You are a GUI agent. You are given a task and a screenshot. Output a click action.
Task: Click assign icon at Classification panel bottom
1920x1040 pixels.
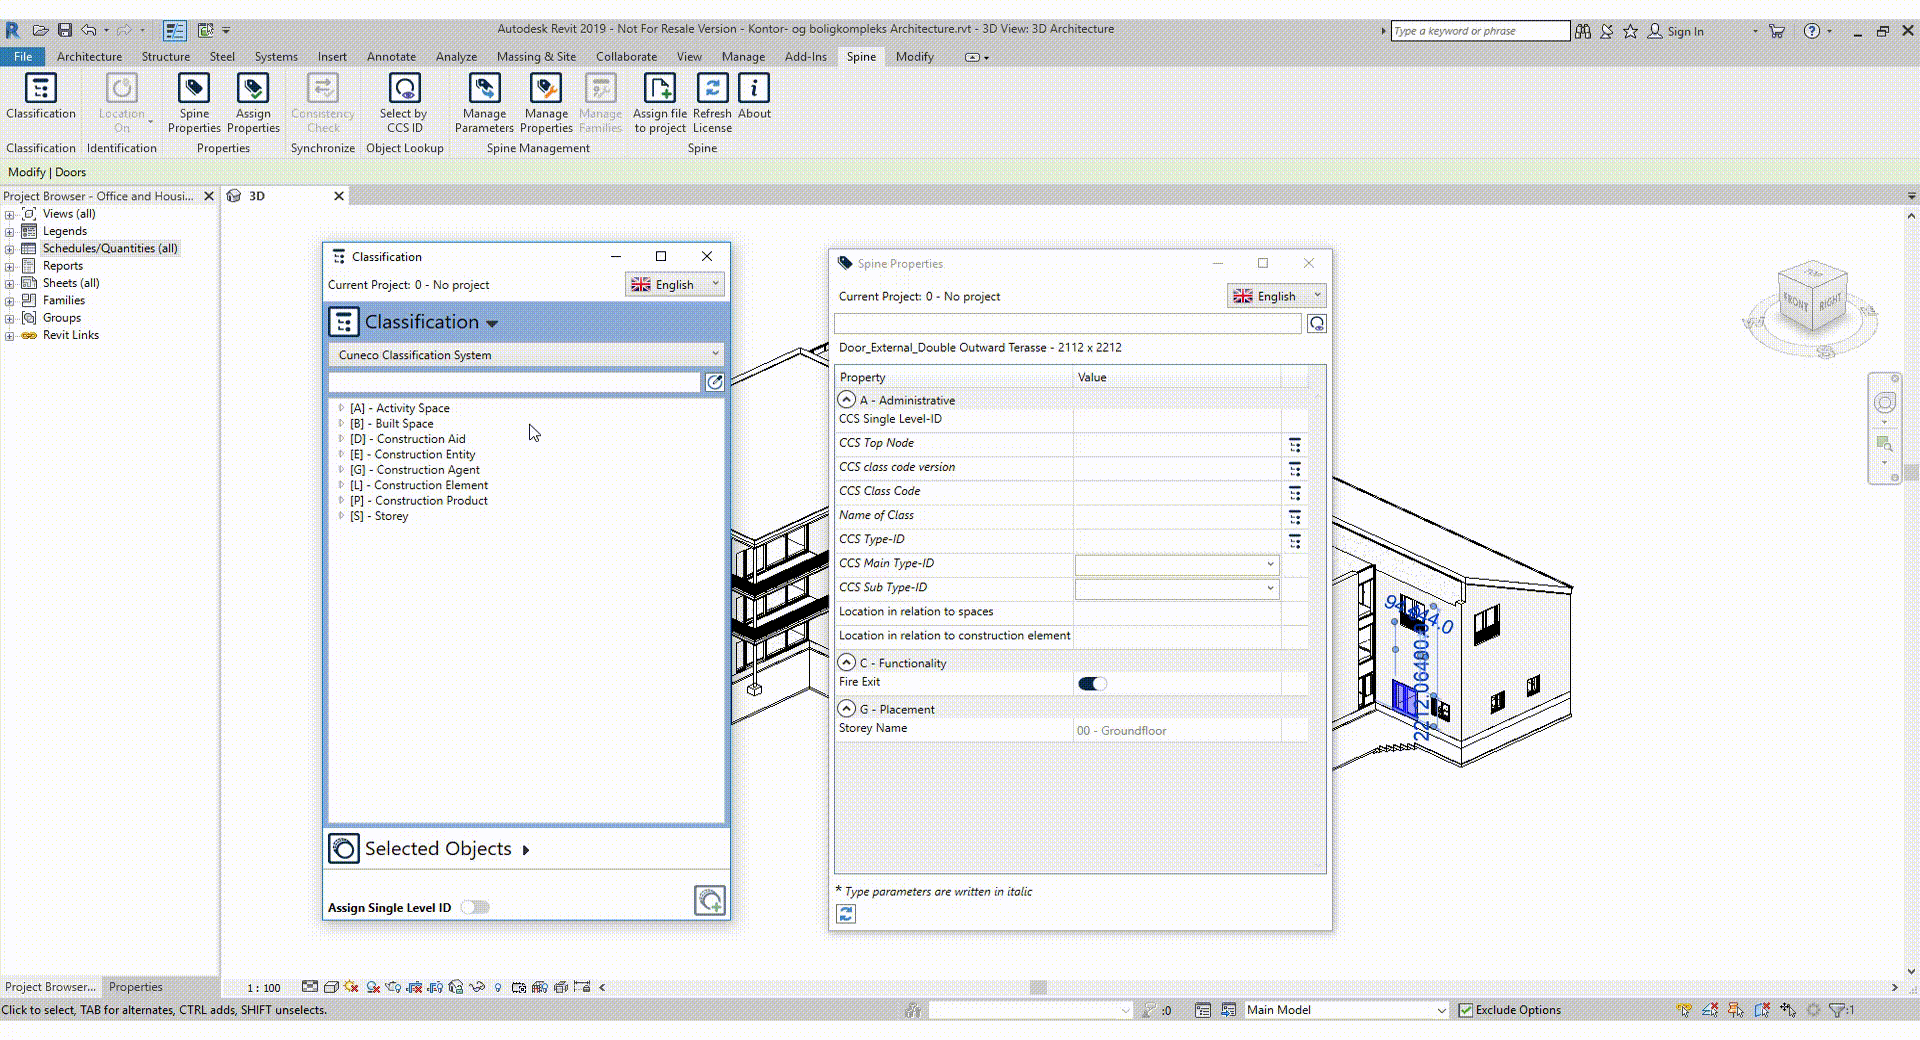[710, 900]
